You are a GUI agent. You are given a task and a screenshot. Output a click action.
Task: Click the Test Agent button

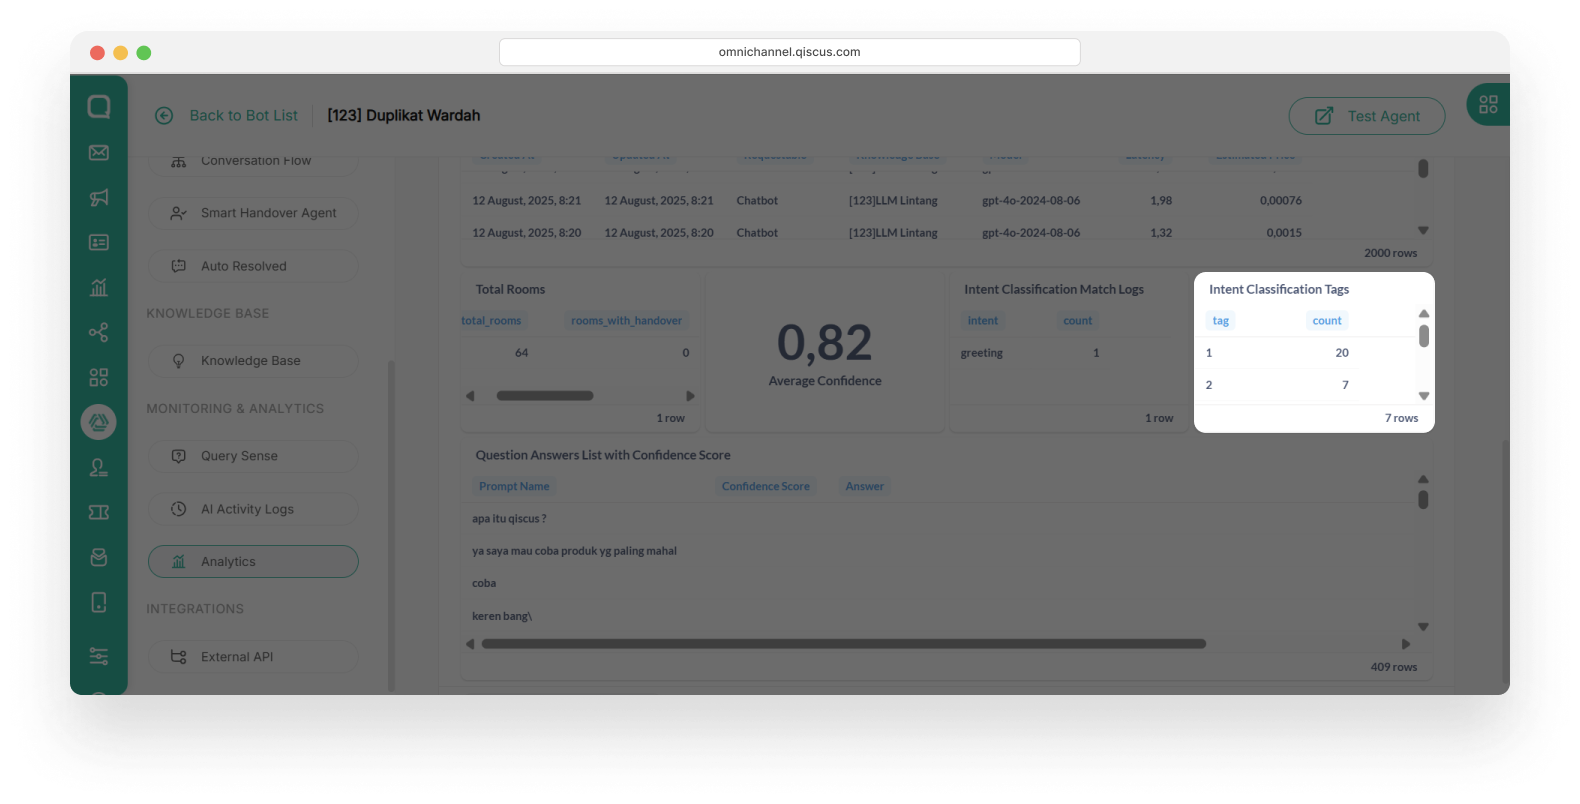(1366, 116)
